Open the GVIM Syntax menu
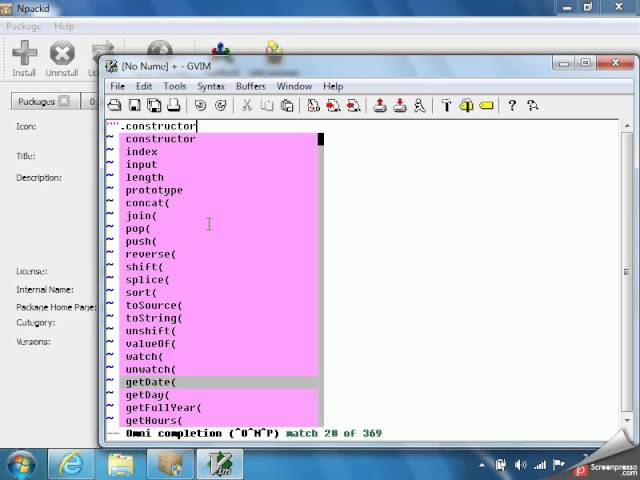 coord(211,87)
